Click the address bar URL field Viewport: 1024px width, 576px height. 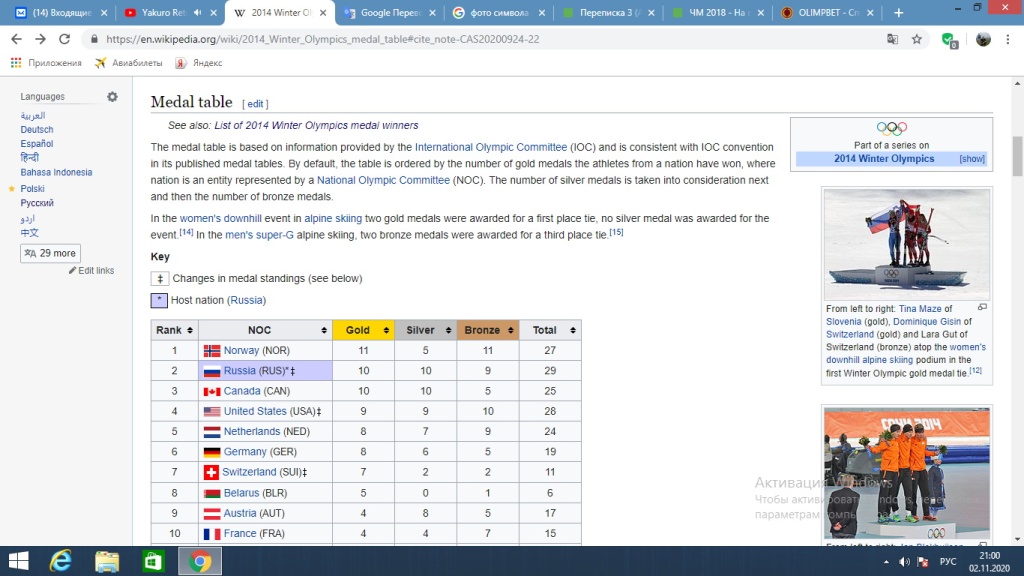point(483,39)
